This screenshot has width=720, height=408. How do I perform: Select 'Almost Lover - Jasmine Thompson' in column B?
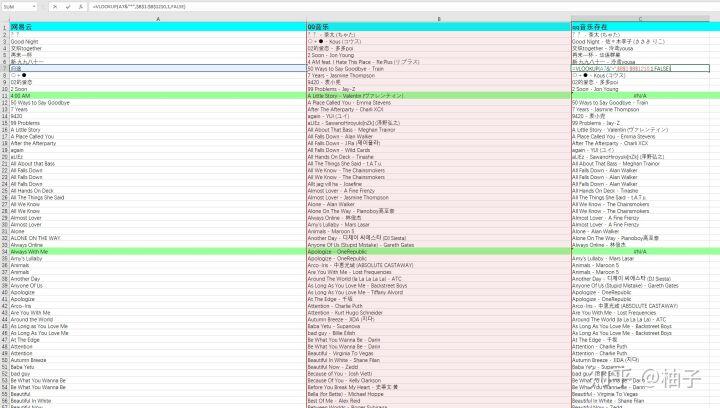pyautogui.click(x=439, y=198)
